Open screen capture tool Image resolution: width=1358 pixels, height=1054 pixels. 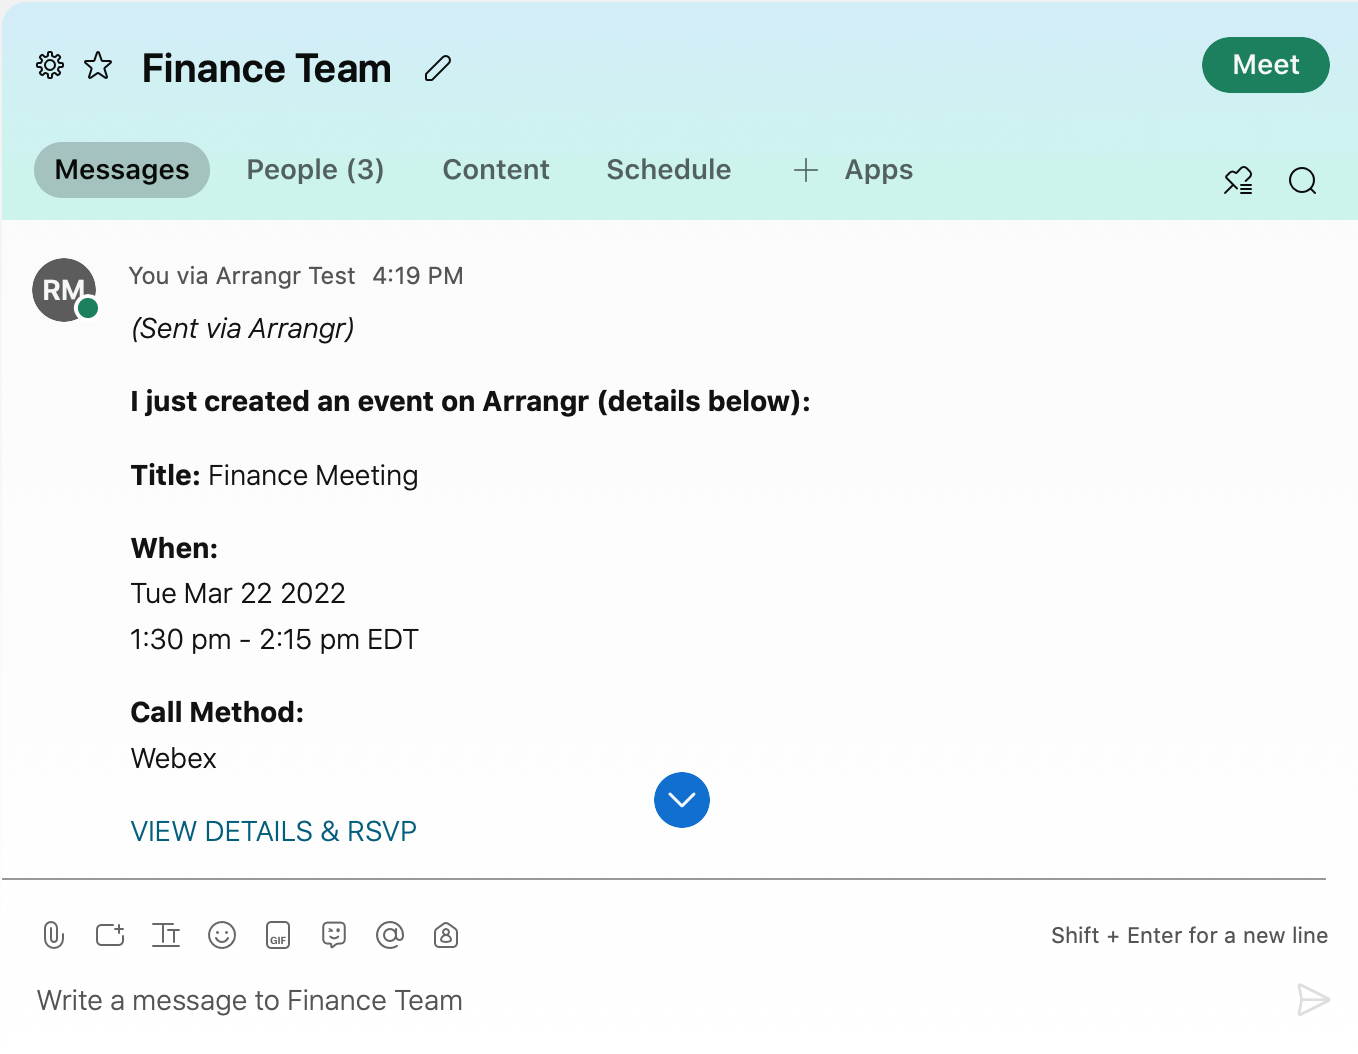click(110, 935)
